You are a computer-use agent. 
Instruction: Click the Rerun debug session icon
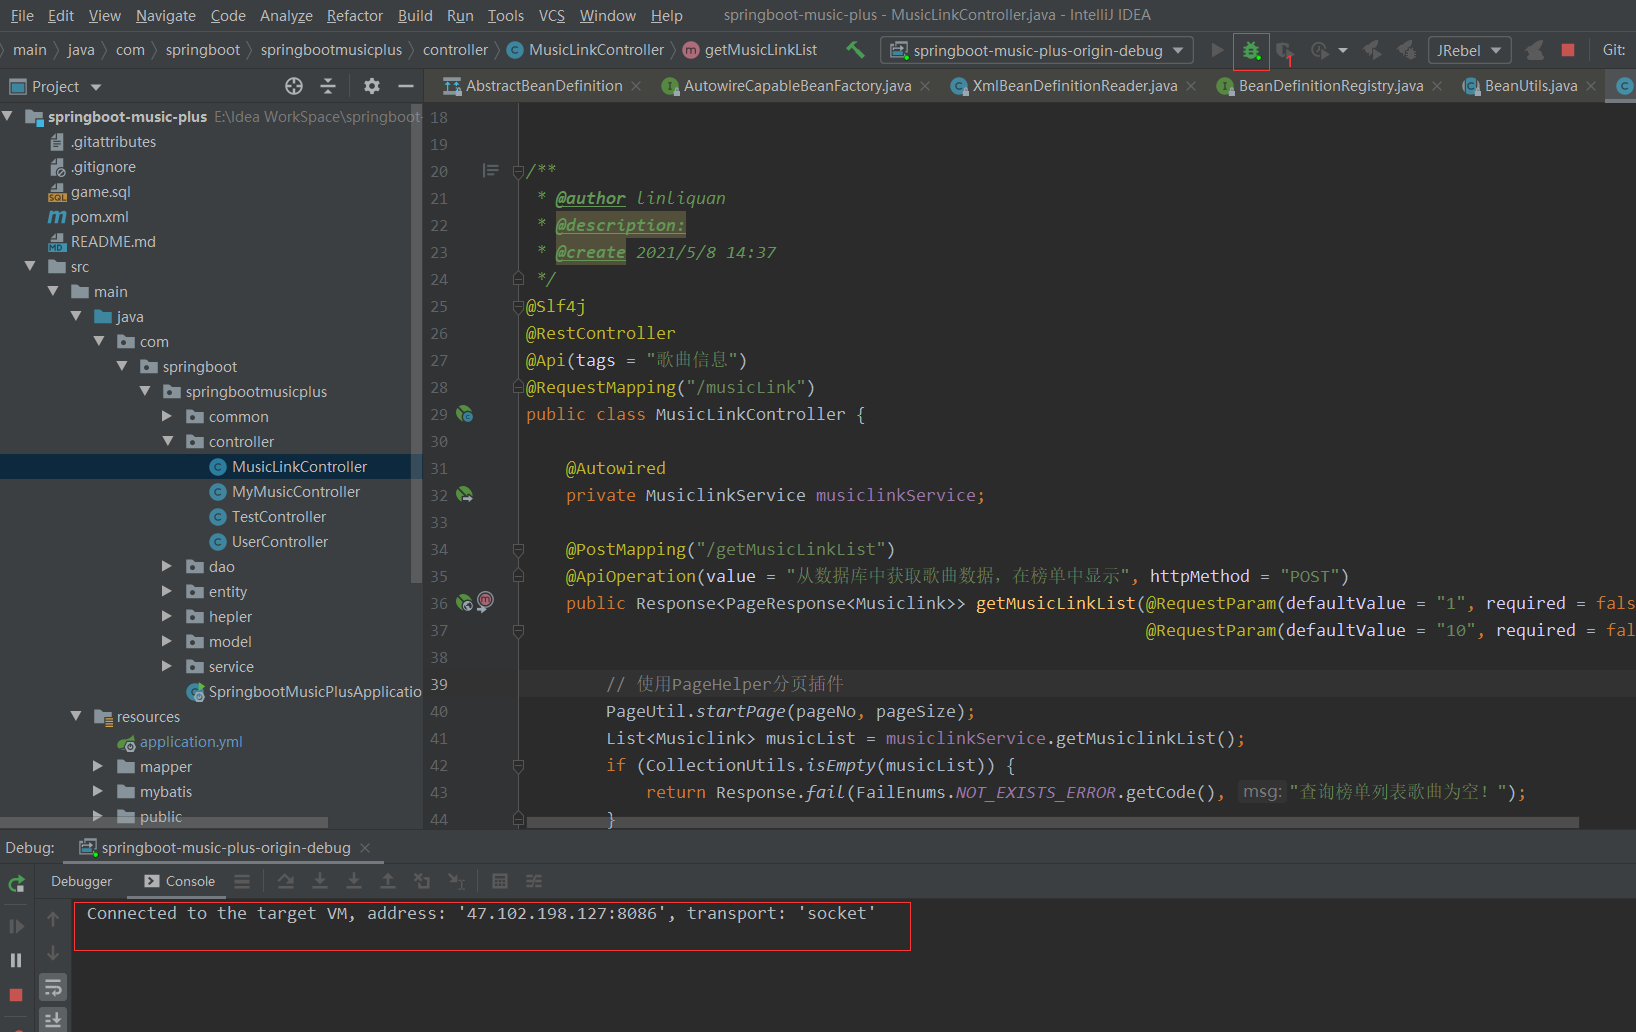coord(16,884)
